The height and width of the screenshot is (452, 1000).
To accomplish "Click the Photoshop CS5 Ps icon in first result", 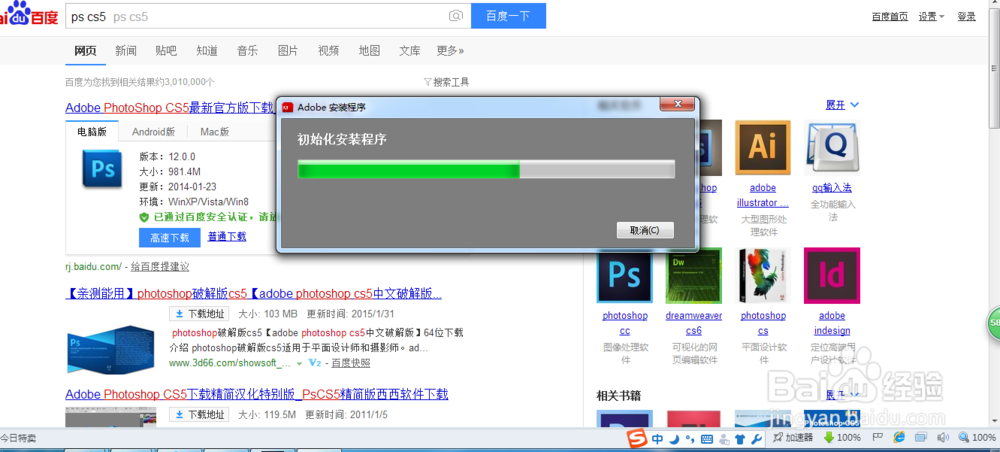I will 102,168.
